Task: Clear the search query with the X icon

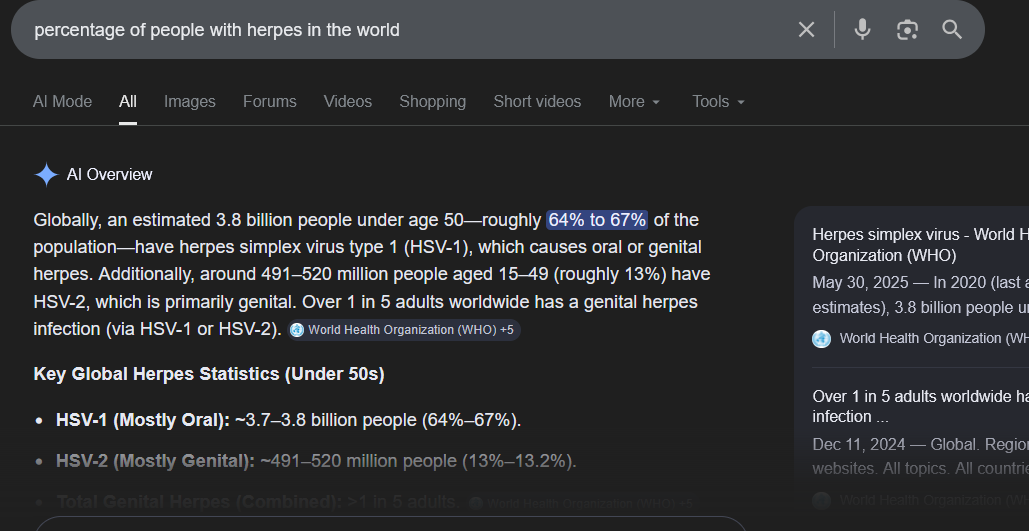Action: point(806,30)
